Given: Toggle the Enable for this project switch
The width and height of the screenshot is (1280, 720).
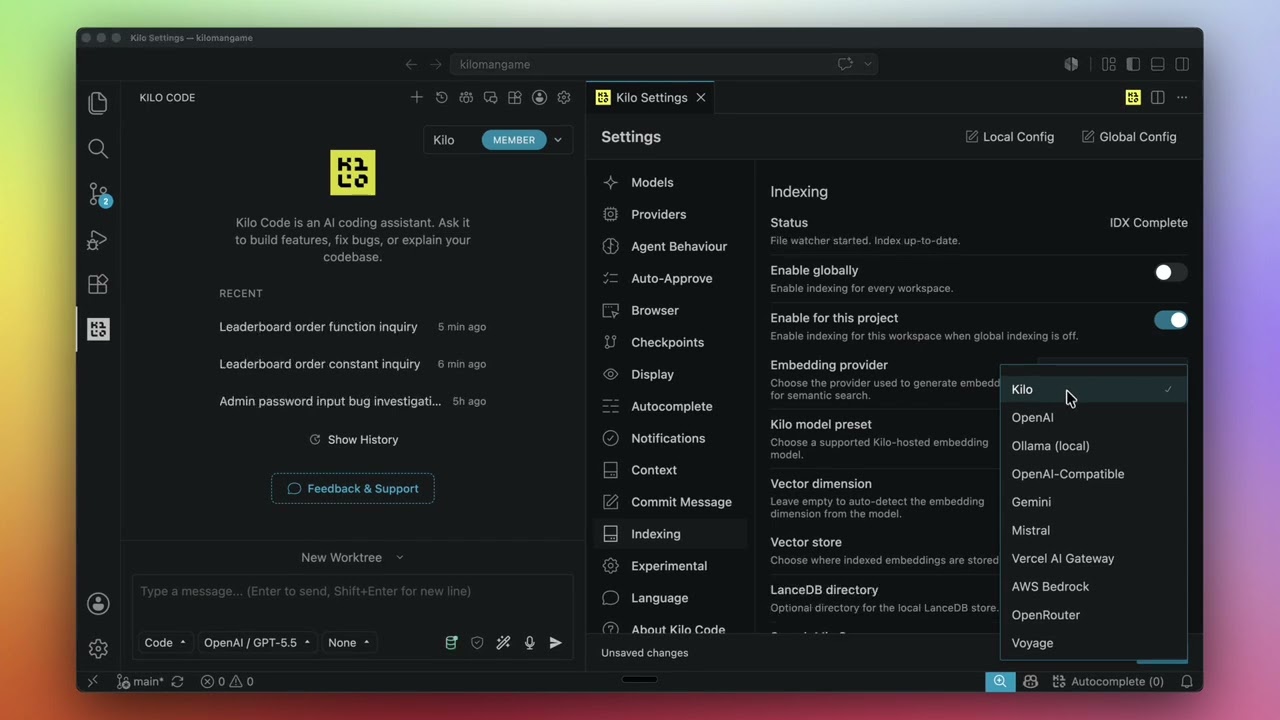Looking at the screenshot, I should pyautogui.click(x=1170, y=320).
